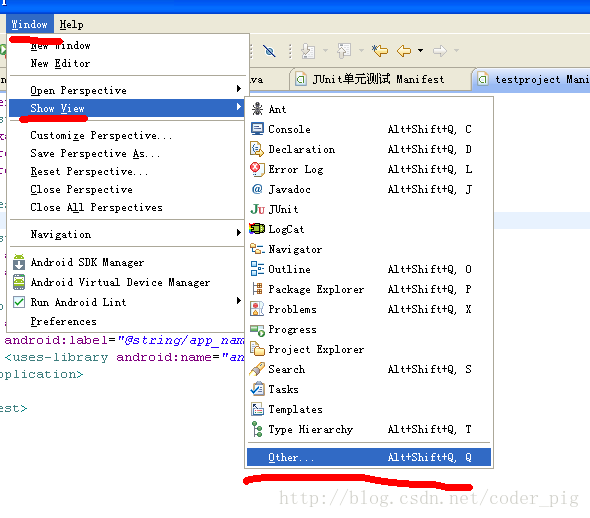This screenshot has height=518, width=590.
Task: Click the Previous Annotation toolbar icon
Action: point(344,50)
